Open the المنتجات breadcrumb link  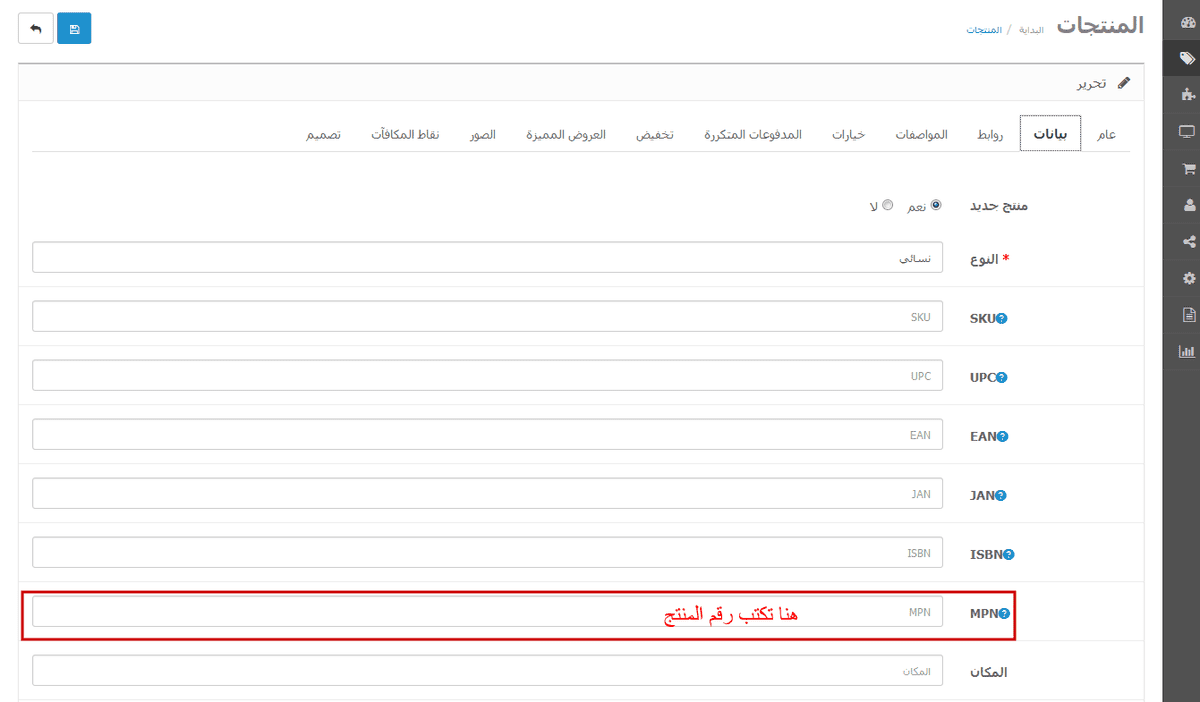click(984, 30)
